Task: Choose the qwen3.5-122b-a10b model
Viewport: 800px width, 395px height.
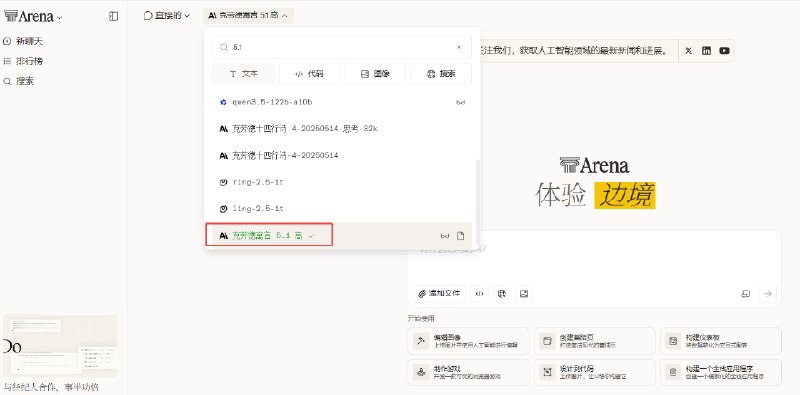Action: 342,102
